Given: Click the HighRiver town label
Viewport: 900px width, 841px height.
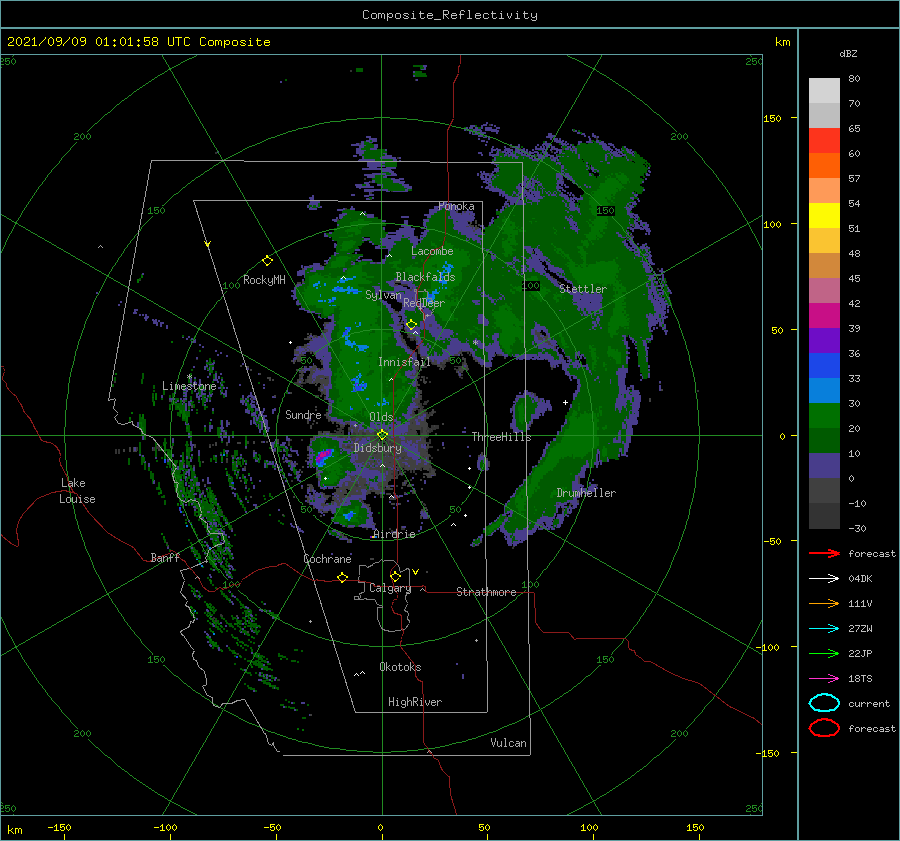Looking at the screenshot, I should pos(415,702).
